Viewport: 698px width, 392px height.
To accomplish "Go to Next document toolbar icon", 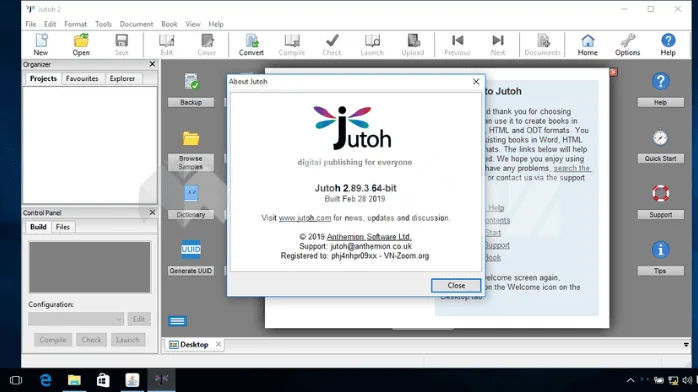I will pyautogui.click(x=498, y=44).
